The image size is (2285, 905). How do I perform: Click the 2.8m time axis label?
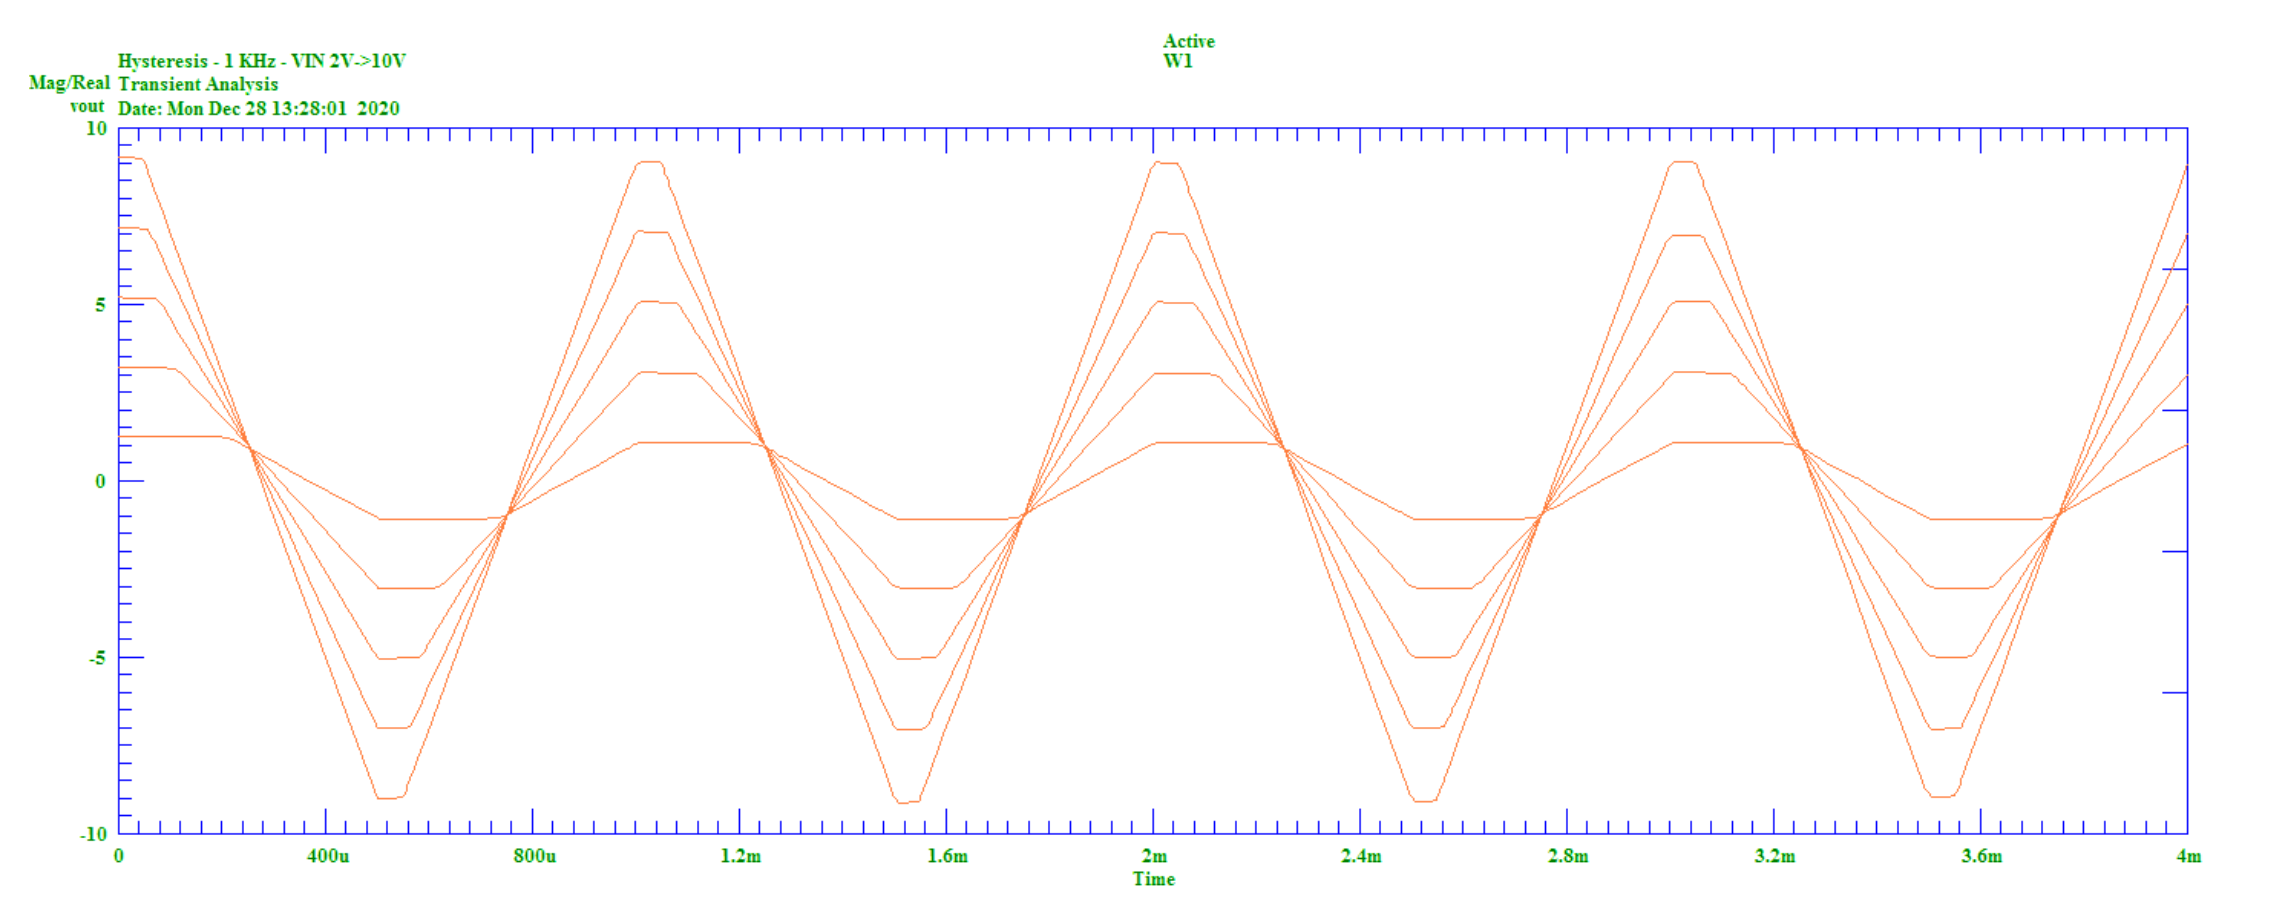1568,856
